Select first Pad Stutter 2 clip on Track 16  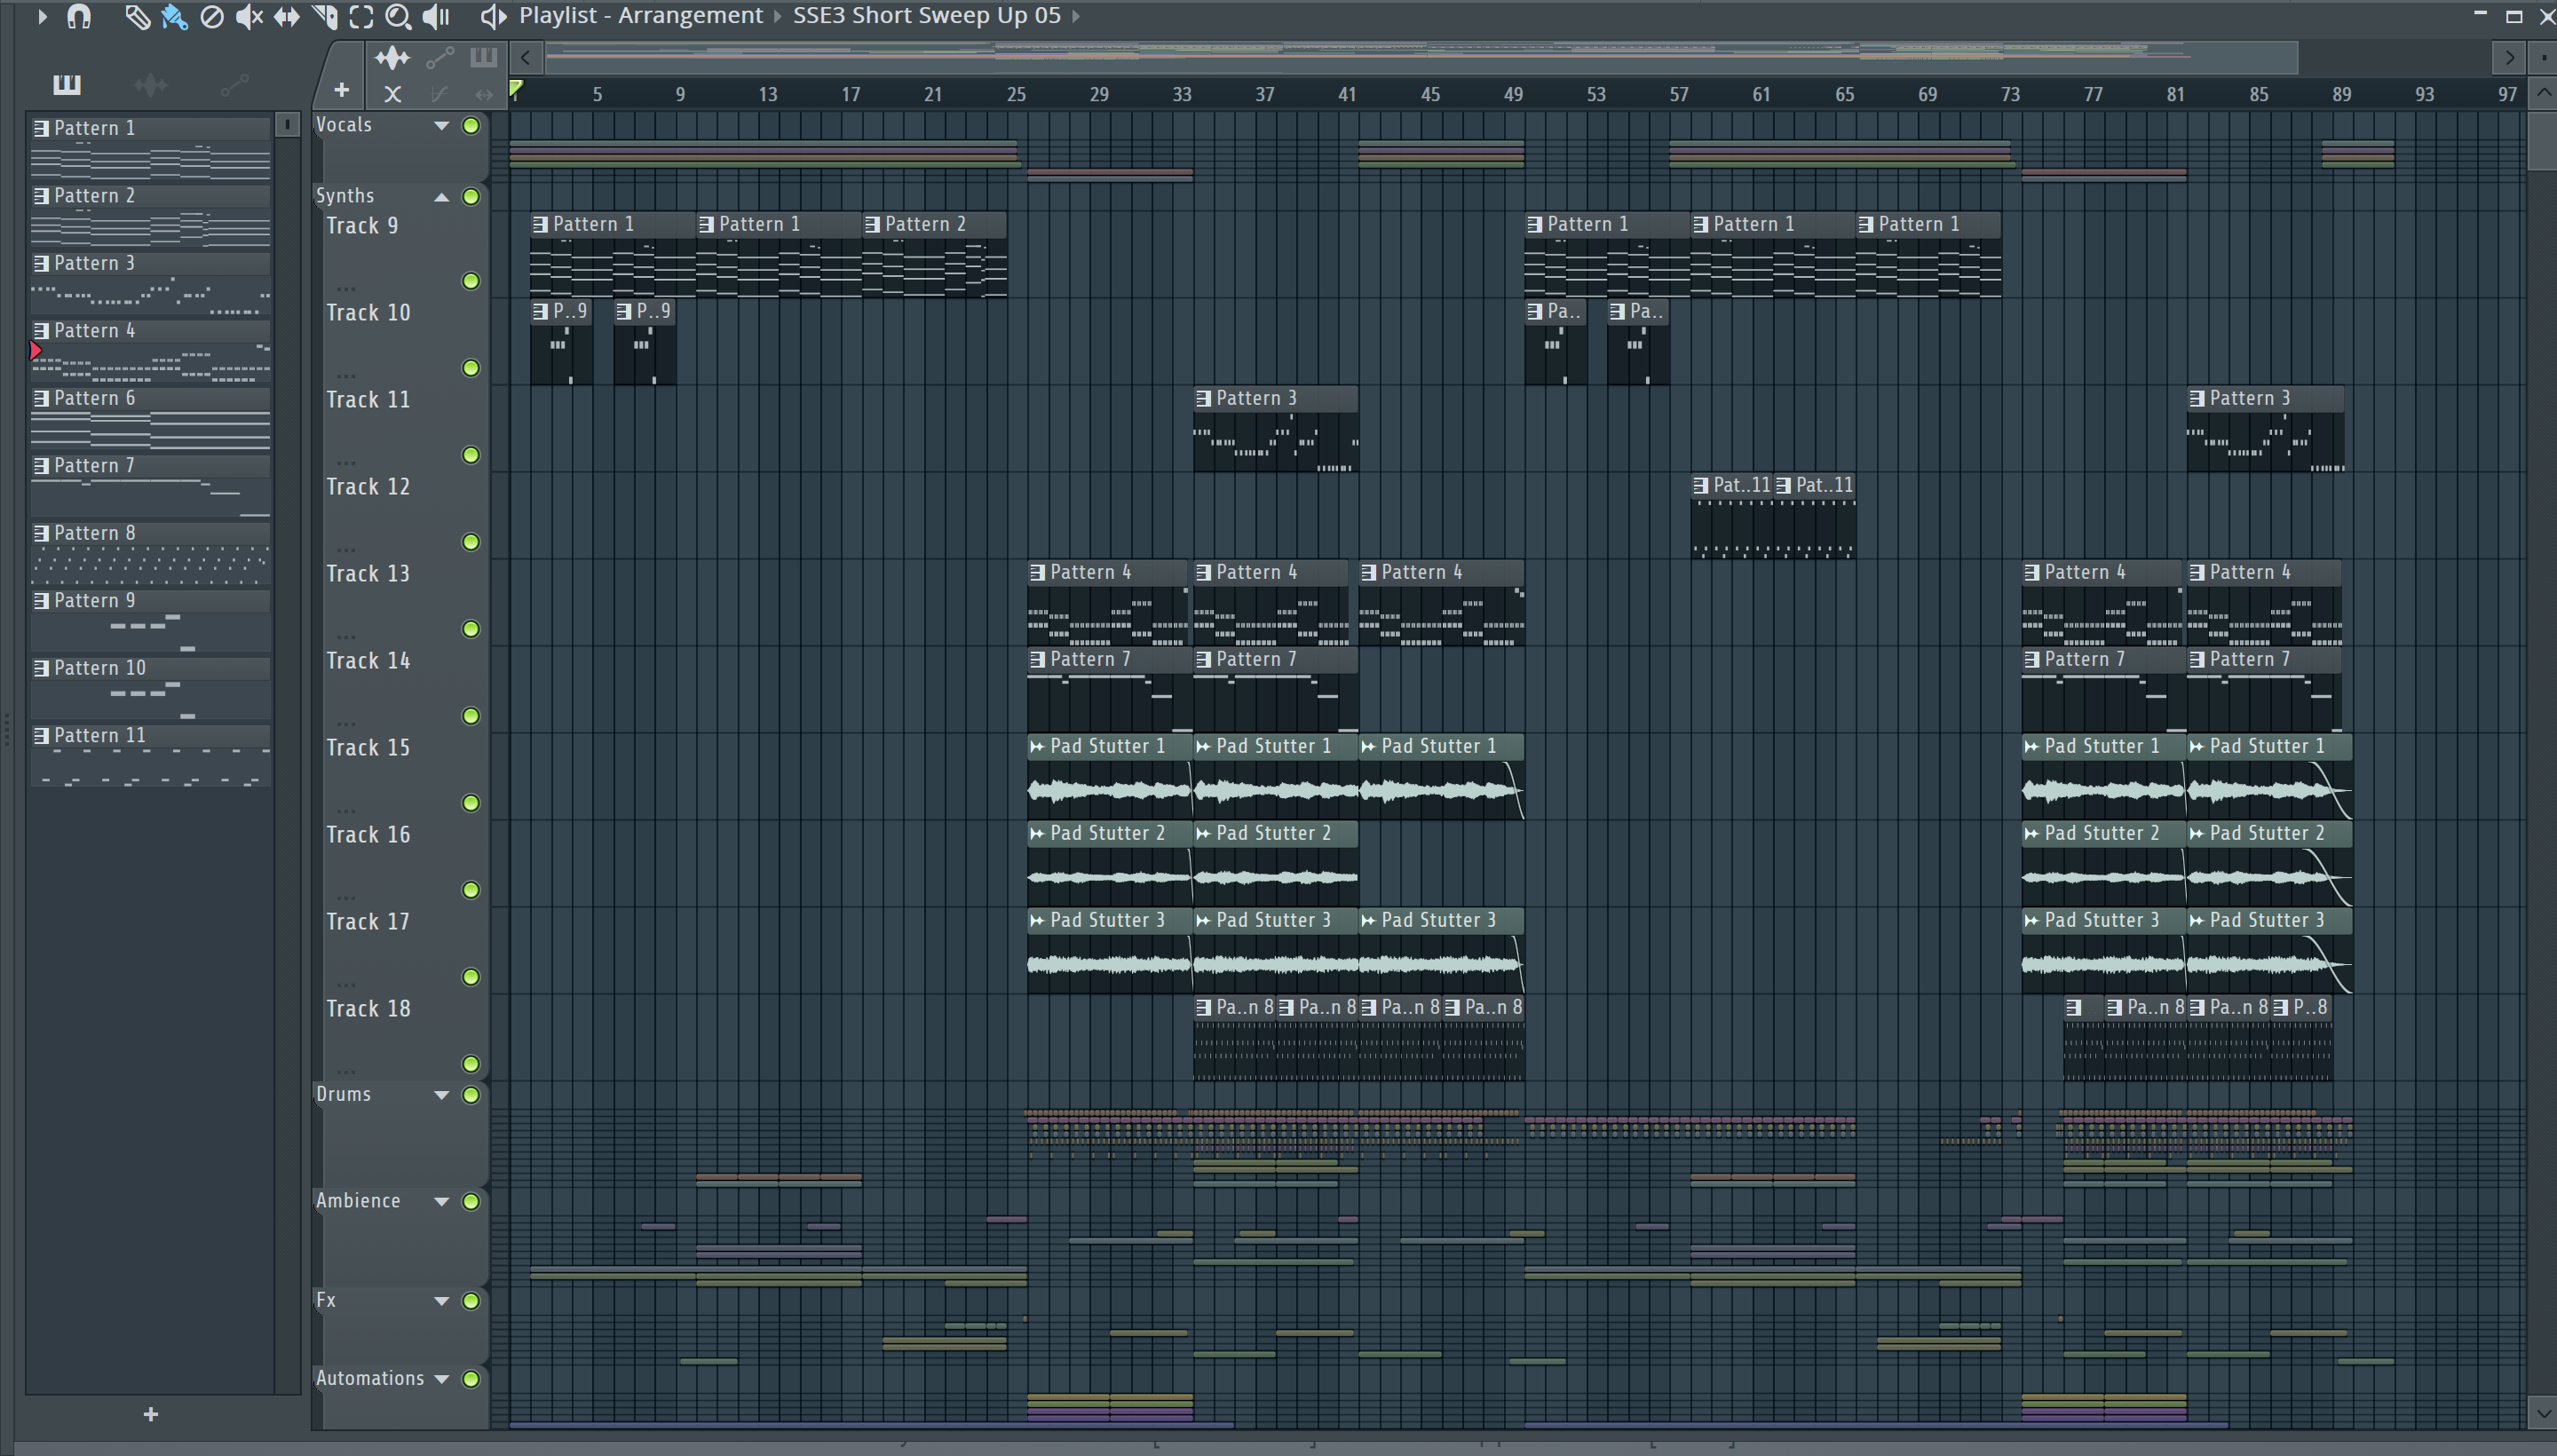(x=1109, y=864)
